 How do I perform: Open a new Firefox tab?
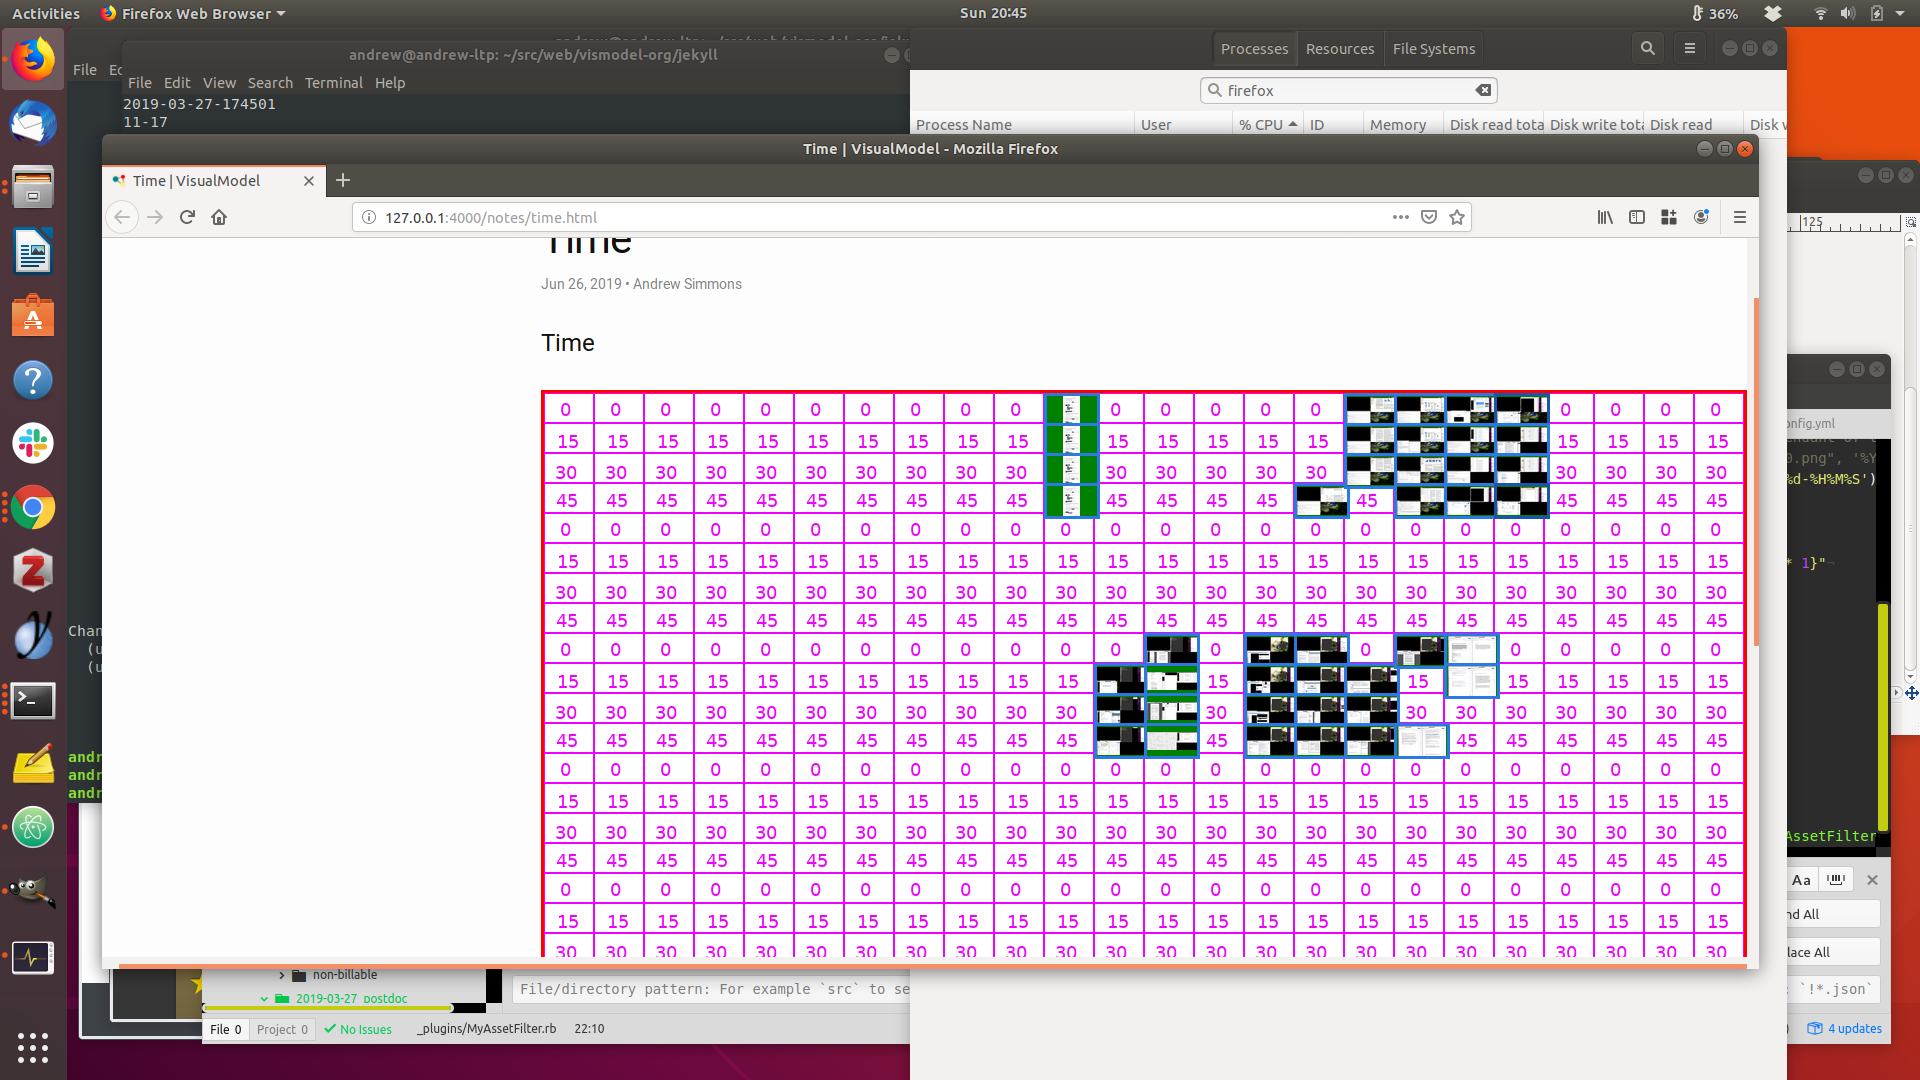click(343, 180)
